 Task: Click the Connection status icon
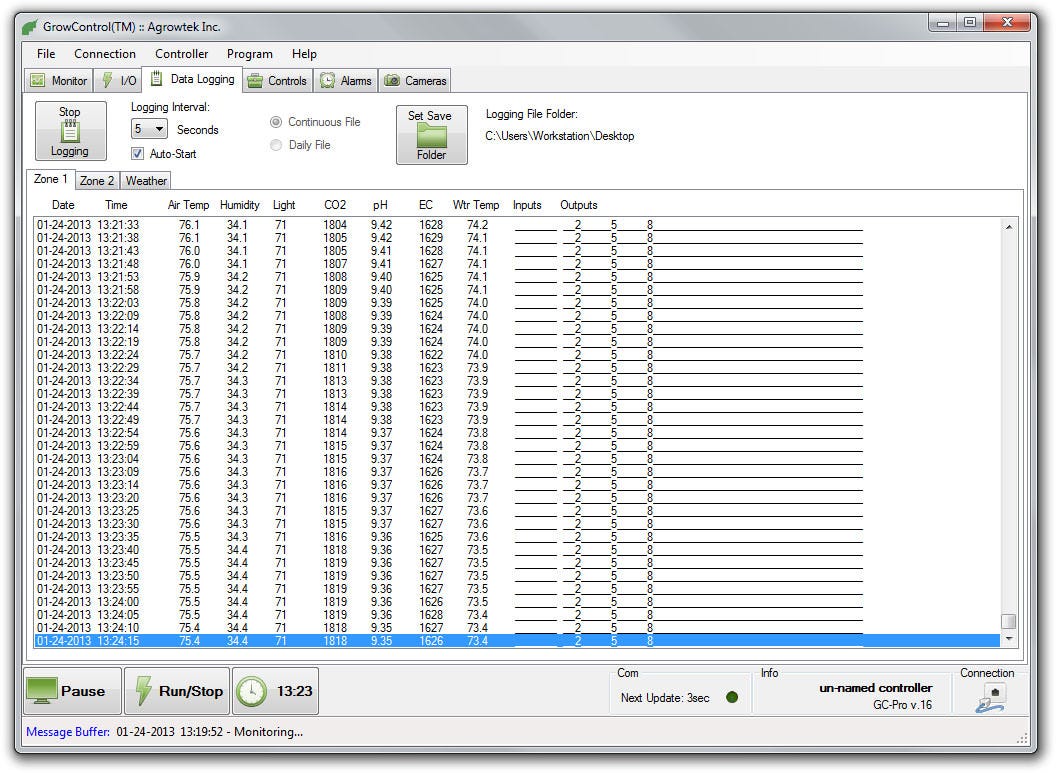[988, 698]
